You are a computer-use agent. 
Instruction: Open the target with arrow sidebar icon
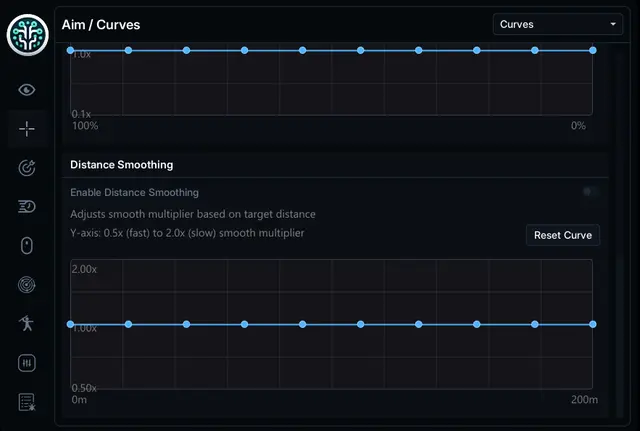pyautogui.click(x=27, y=168)
